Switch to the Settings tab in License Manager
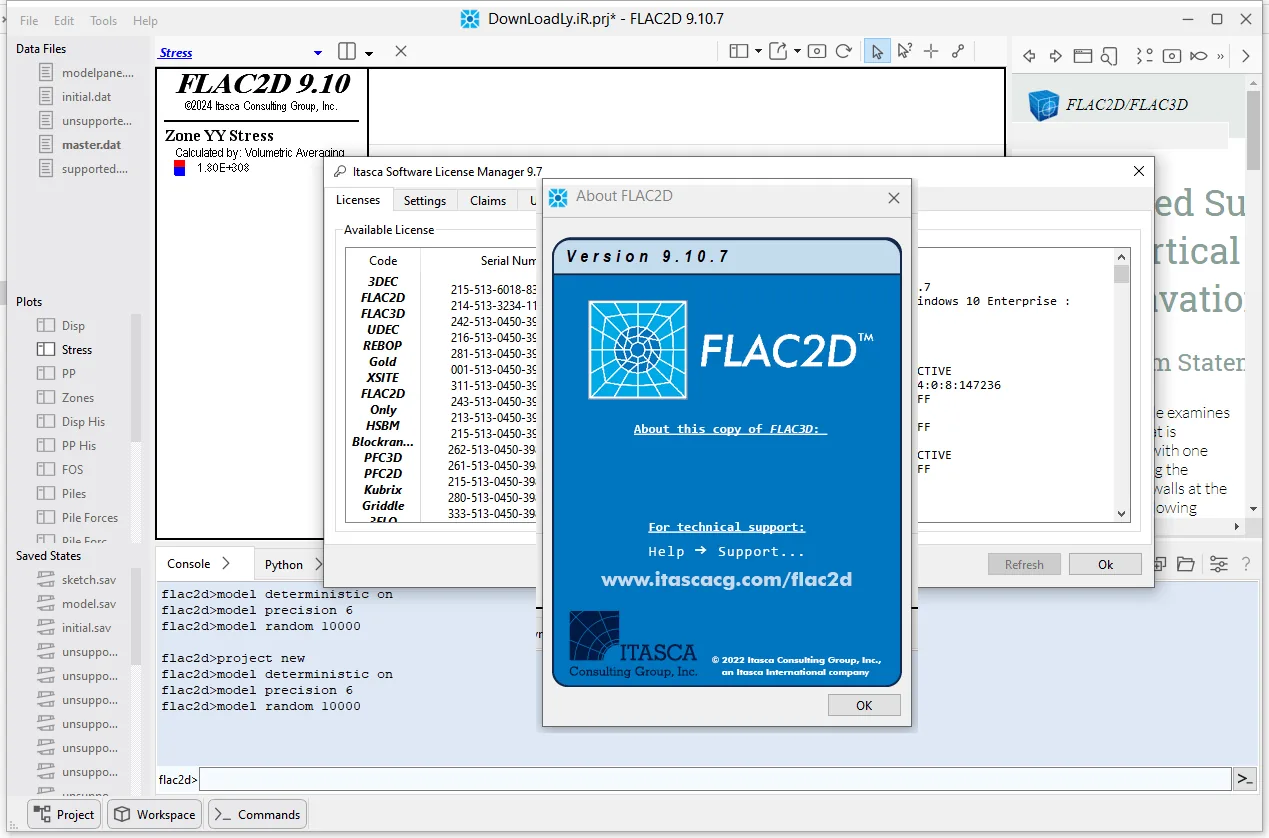The width and height of the screenshot is (1269, 838). [x=425, y=200]
